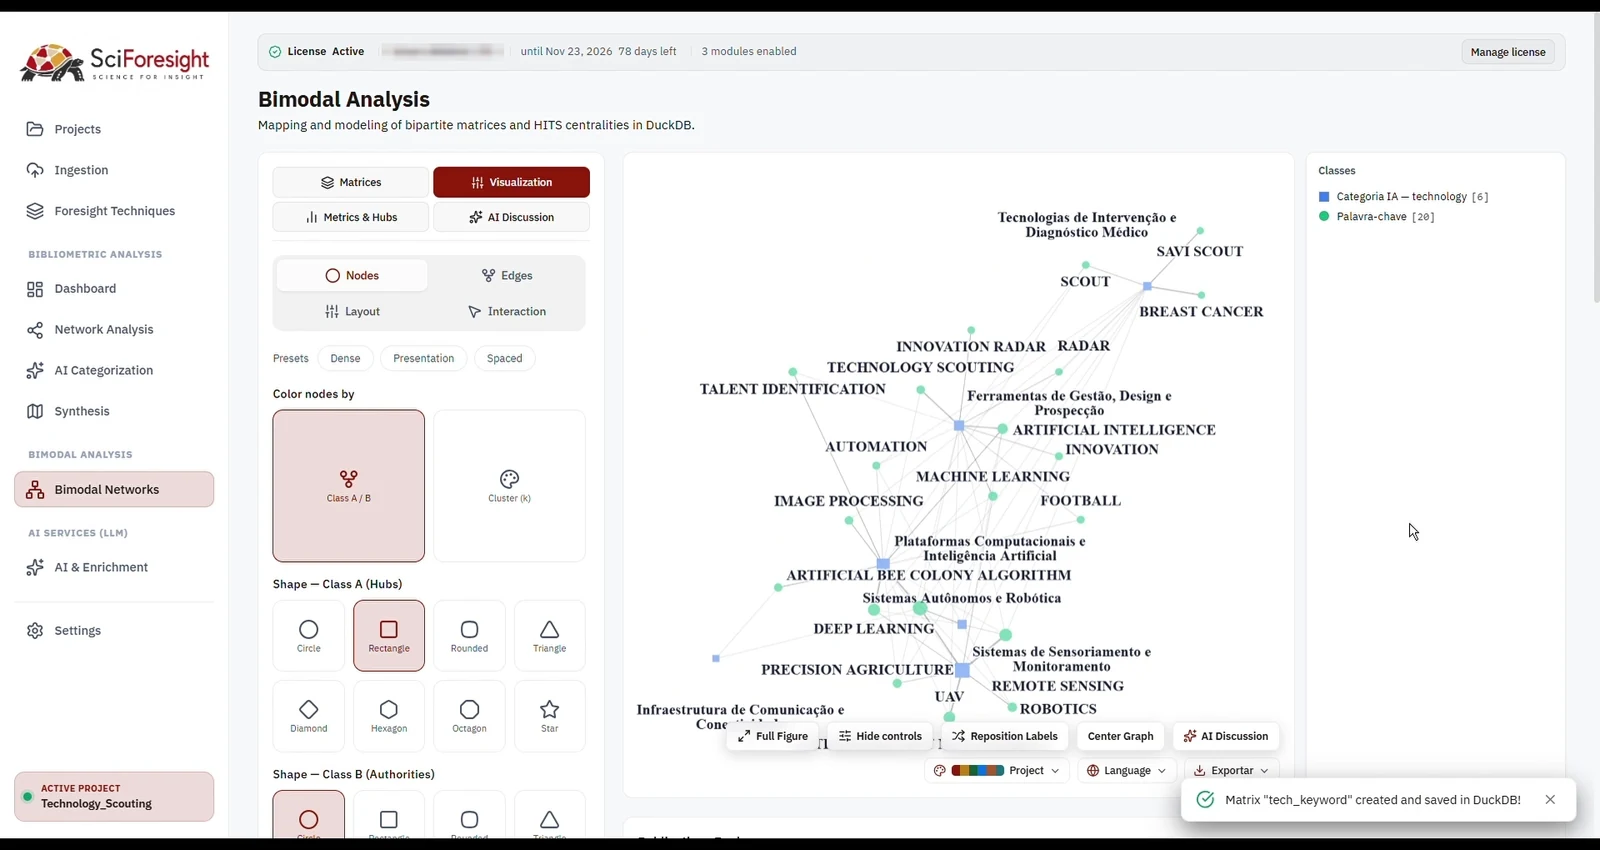Select Bimodal Networks in sidebar
The height and width of the screenshot is (850, 1600).
pos(114,490)
